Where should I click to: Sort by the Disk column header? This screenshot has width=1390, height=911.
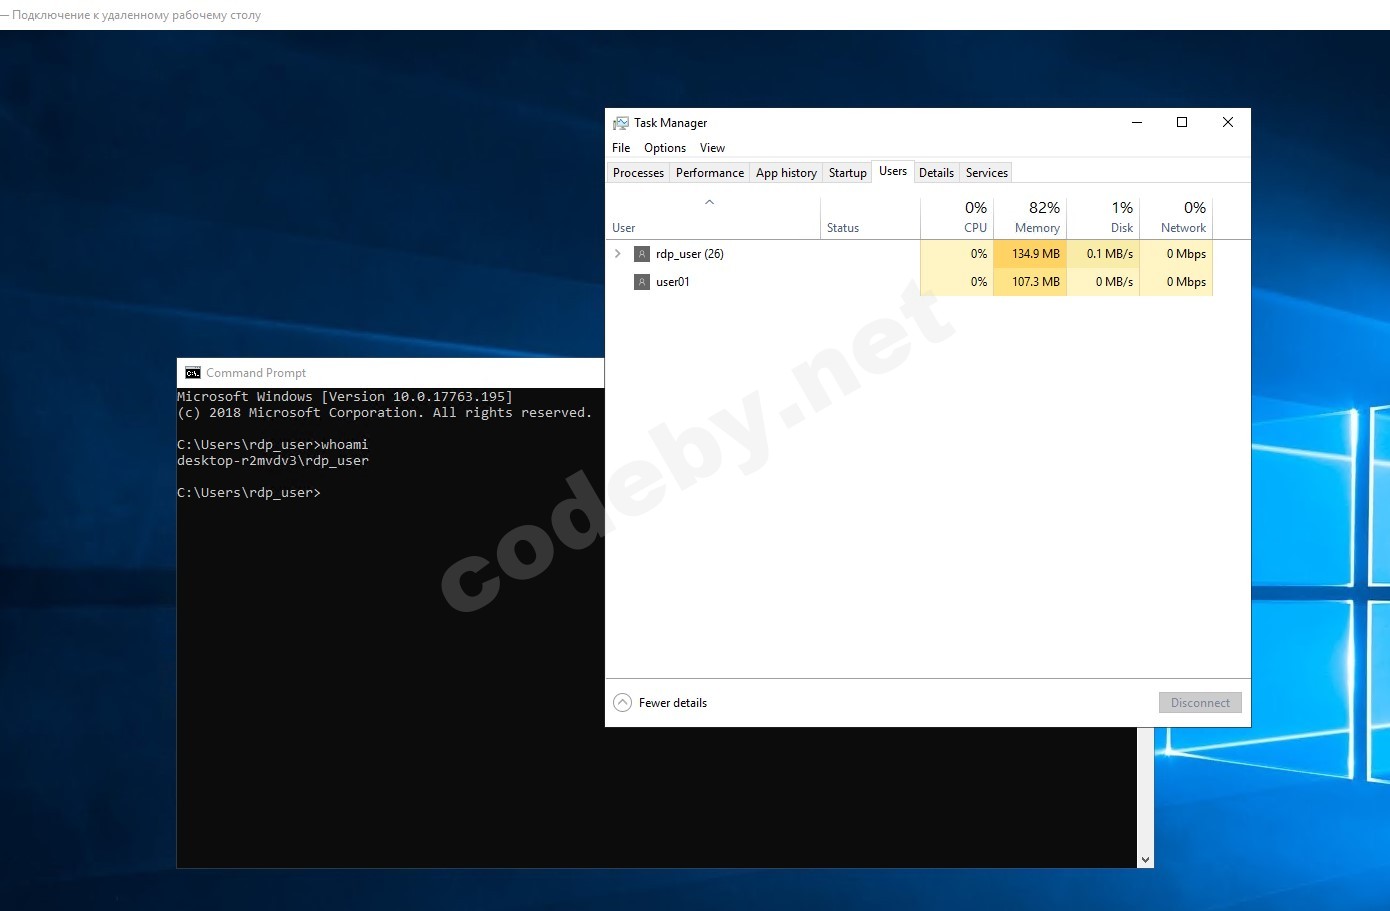click(1103, 218)
